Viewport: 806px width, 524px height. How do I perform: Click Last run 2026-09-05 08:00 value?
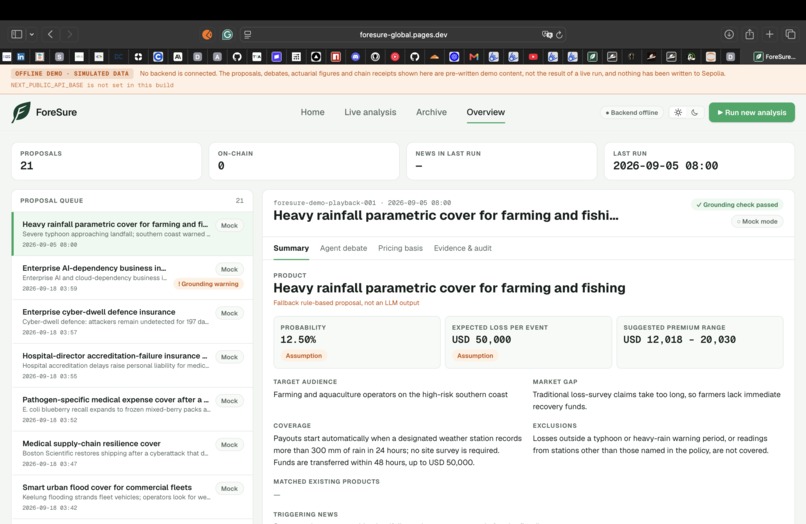[665, 166]
